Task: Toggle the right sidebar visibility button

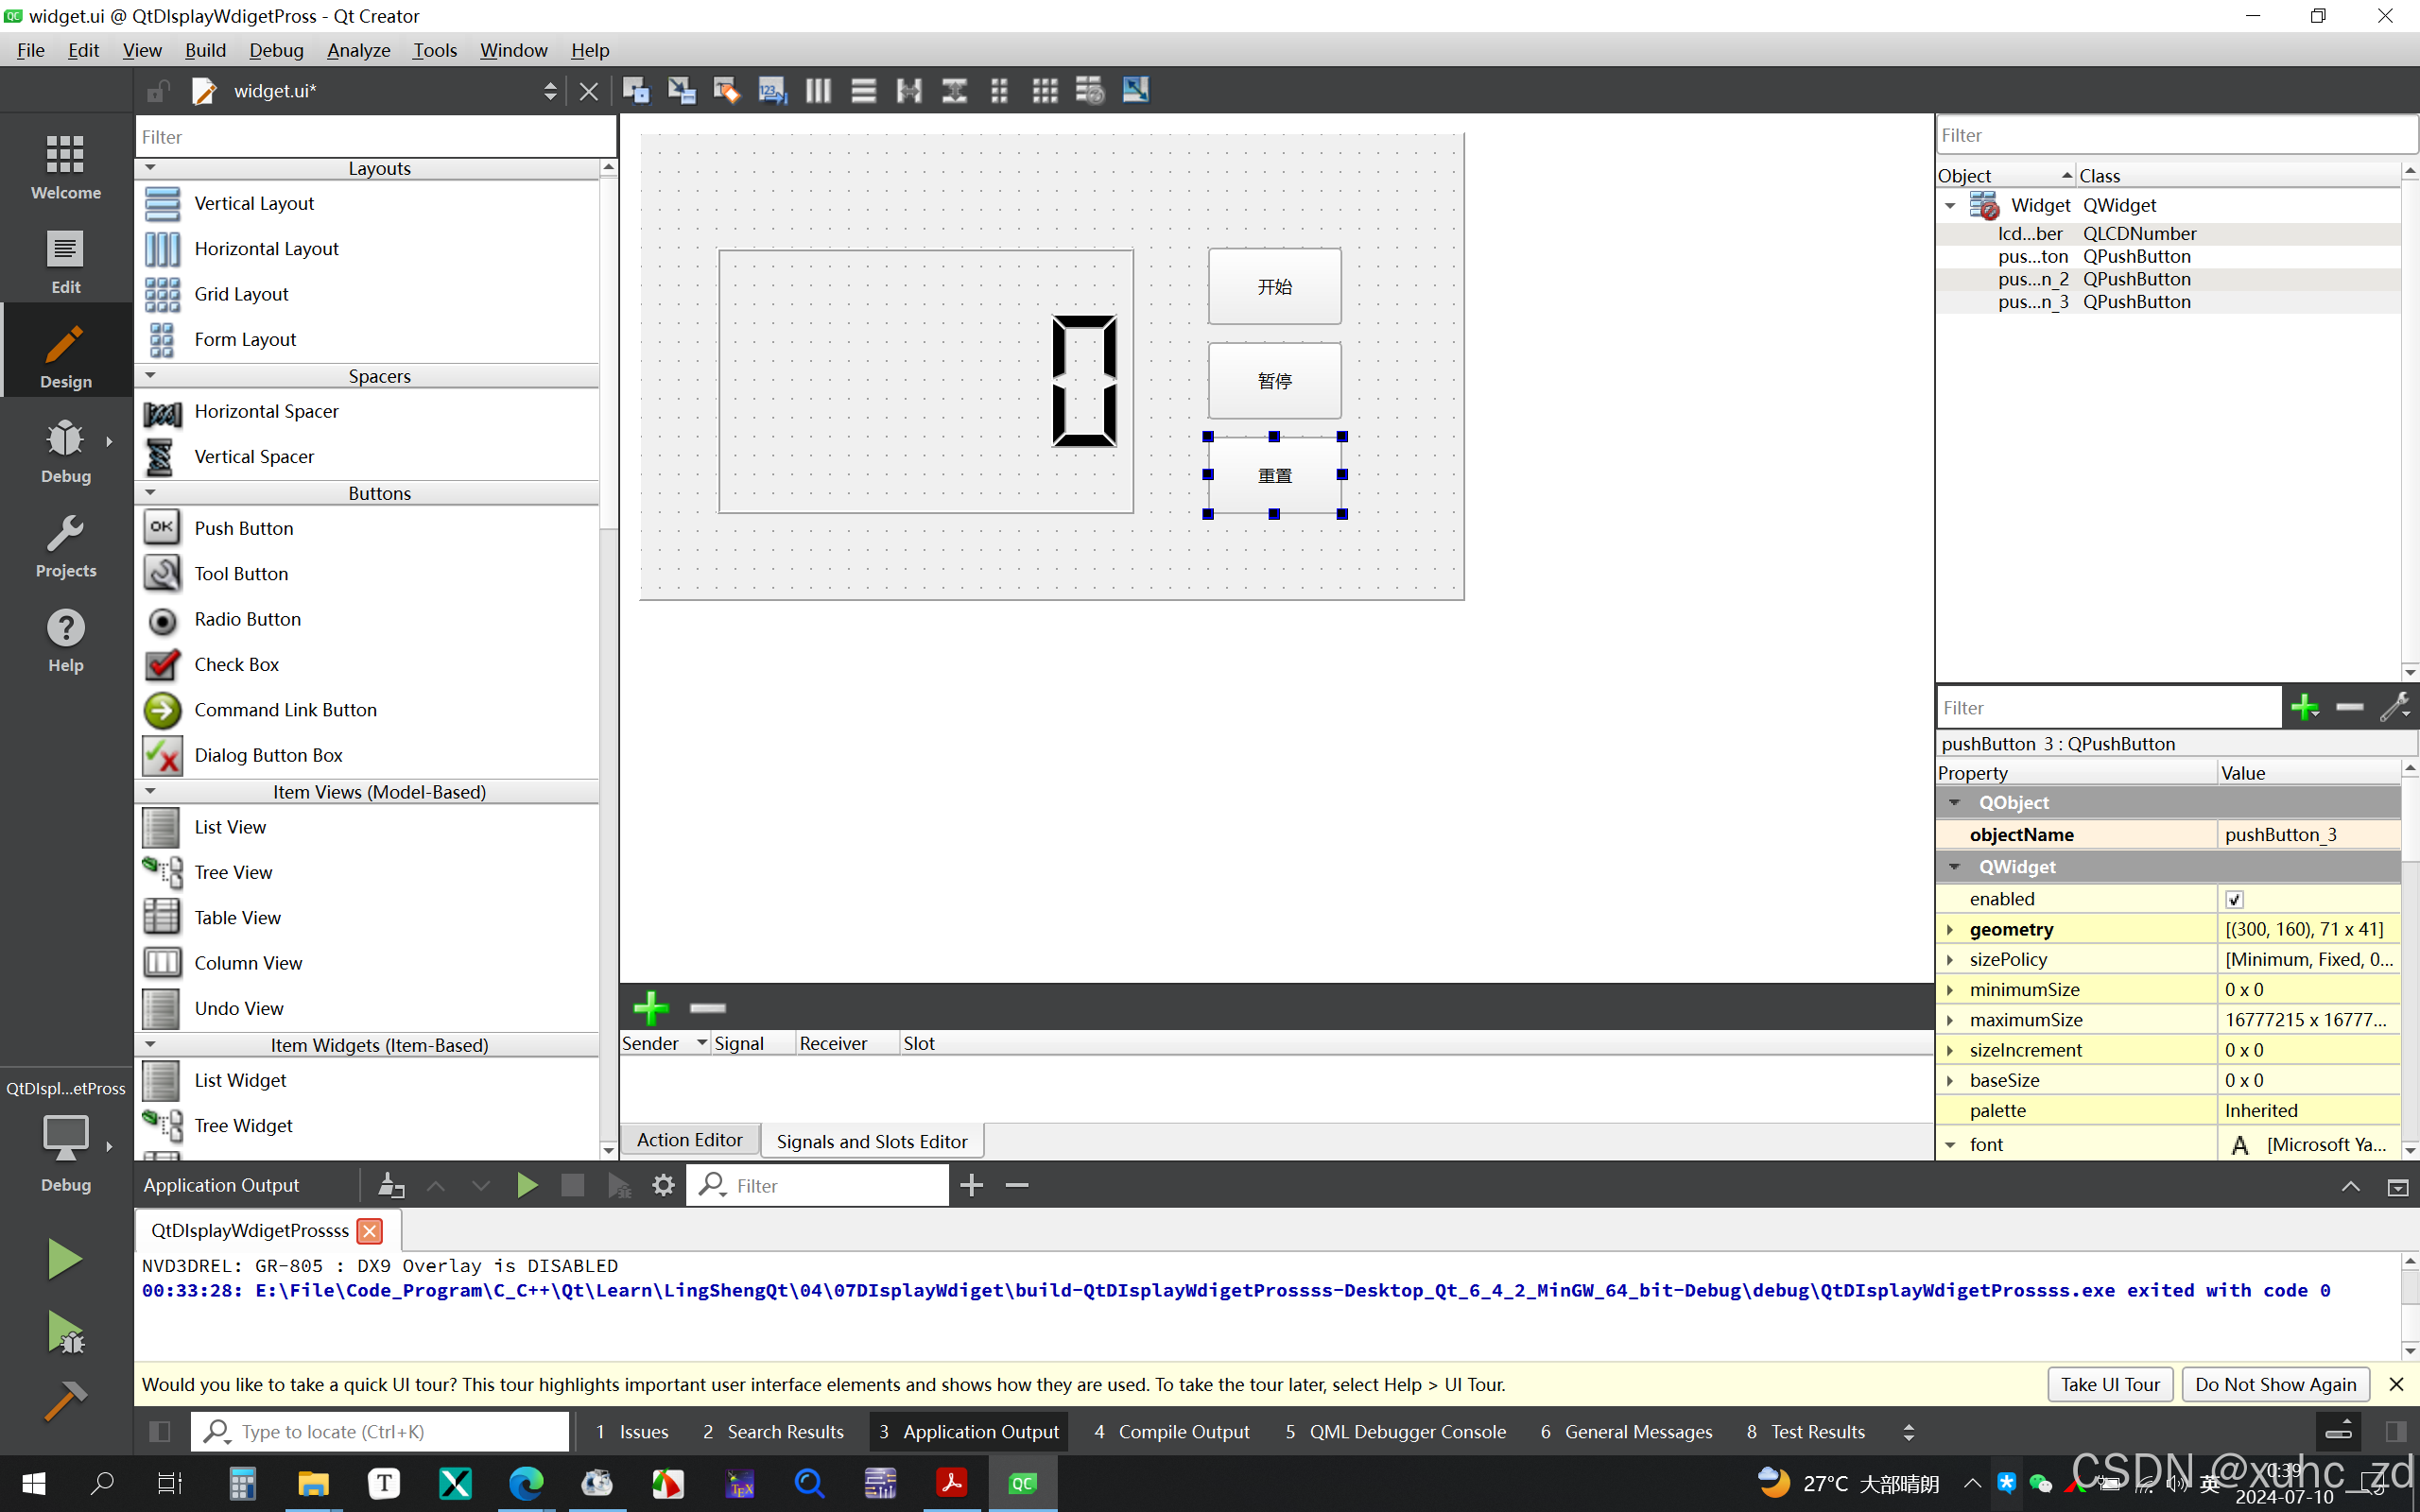Action: point(2395,1431)
